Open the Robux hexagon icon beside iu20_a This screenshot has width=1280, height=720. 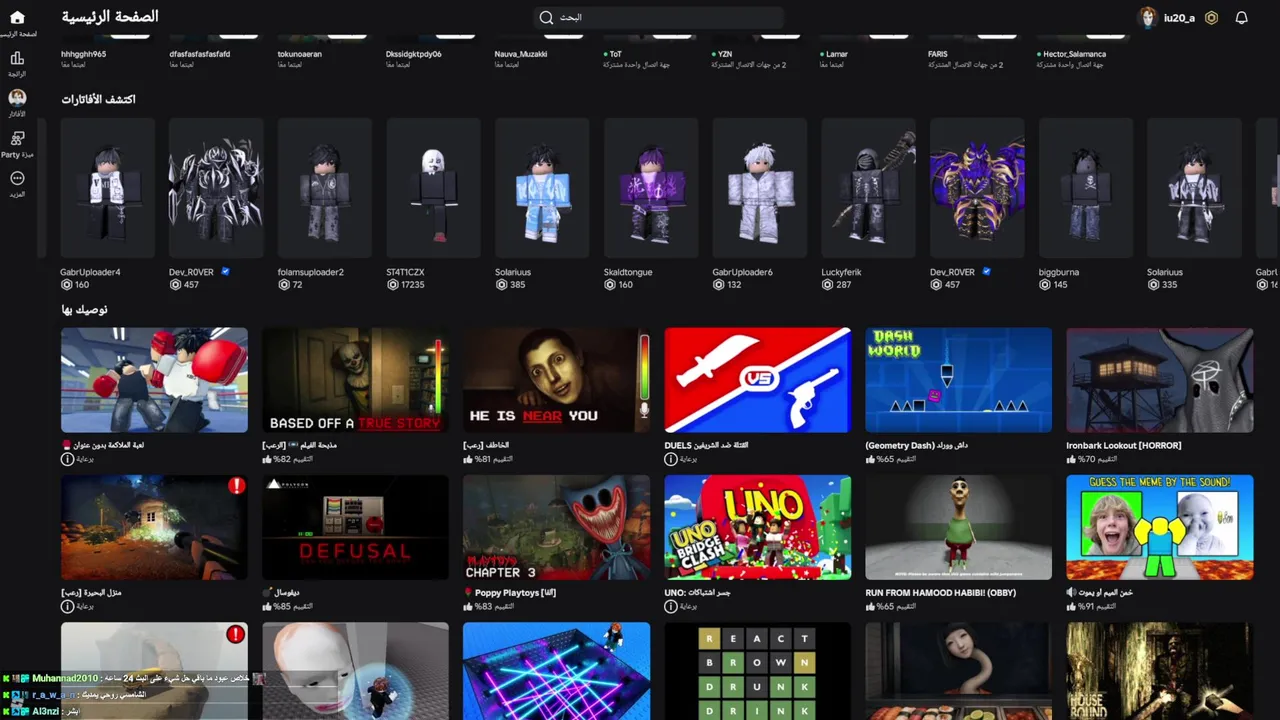coord(1211,18)
